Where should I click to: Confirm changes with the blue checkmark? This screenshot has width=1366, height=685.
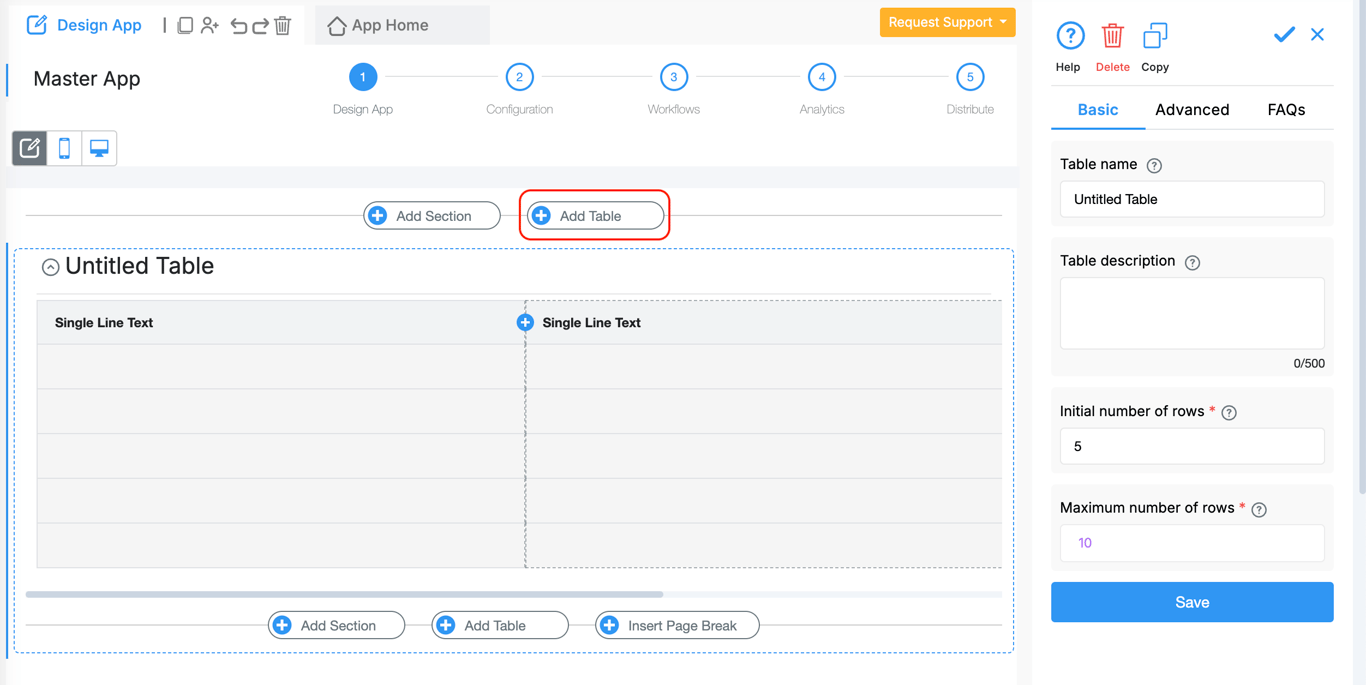point(1284,35)
